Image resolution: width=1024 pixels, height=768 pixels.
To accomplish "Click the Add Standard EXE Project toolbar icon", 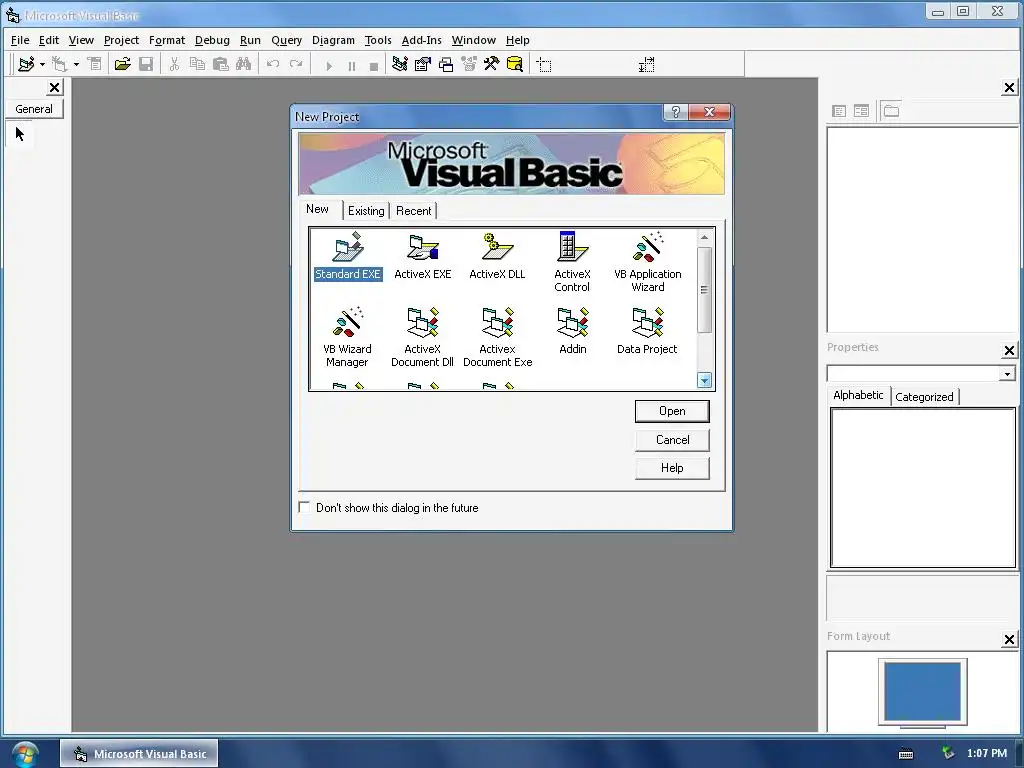I will coord(26,64).
